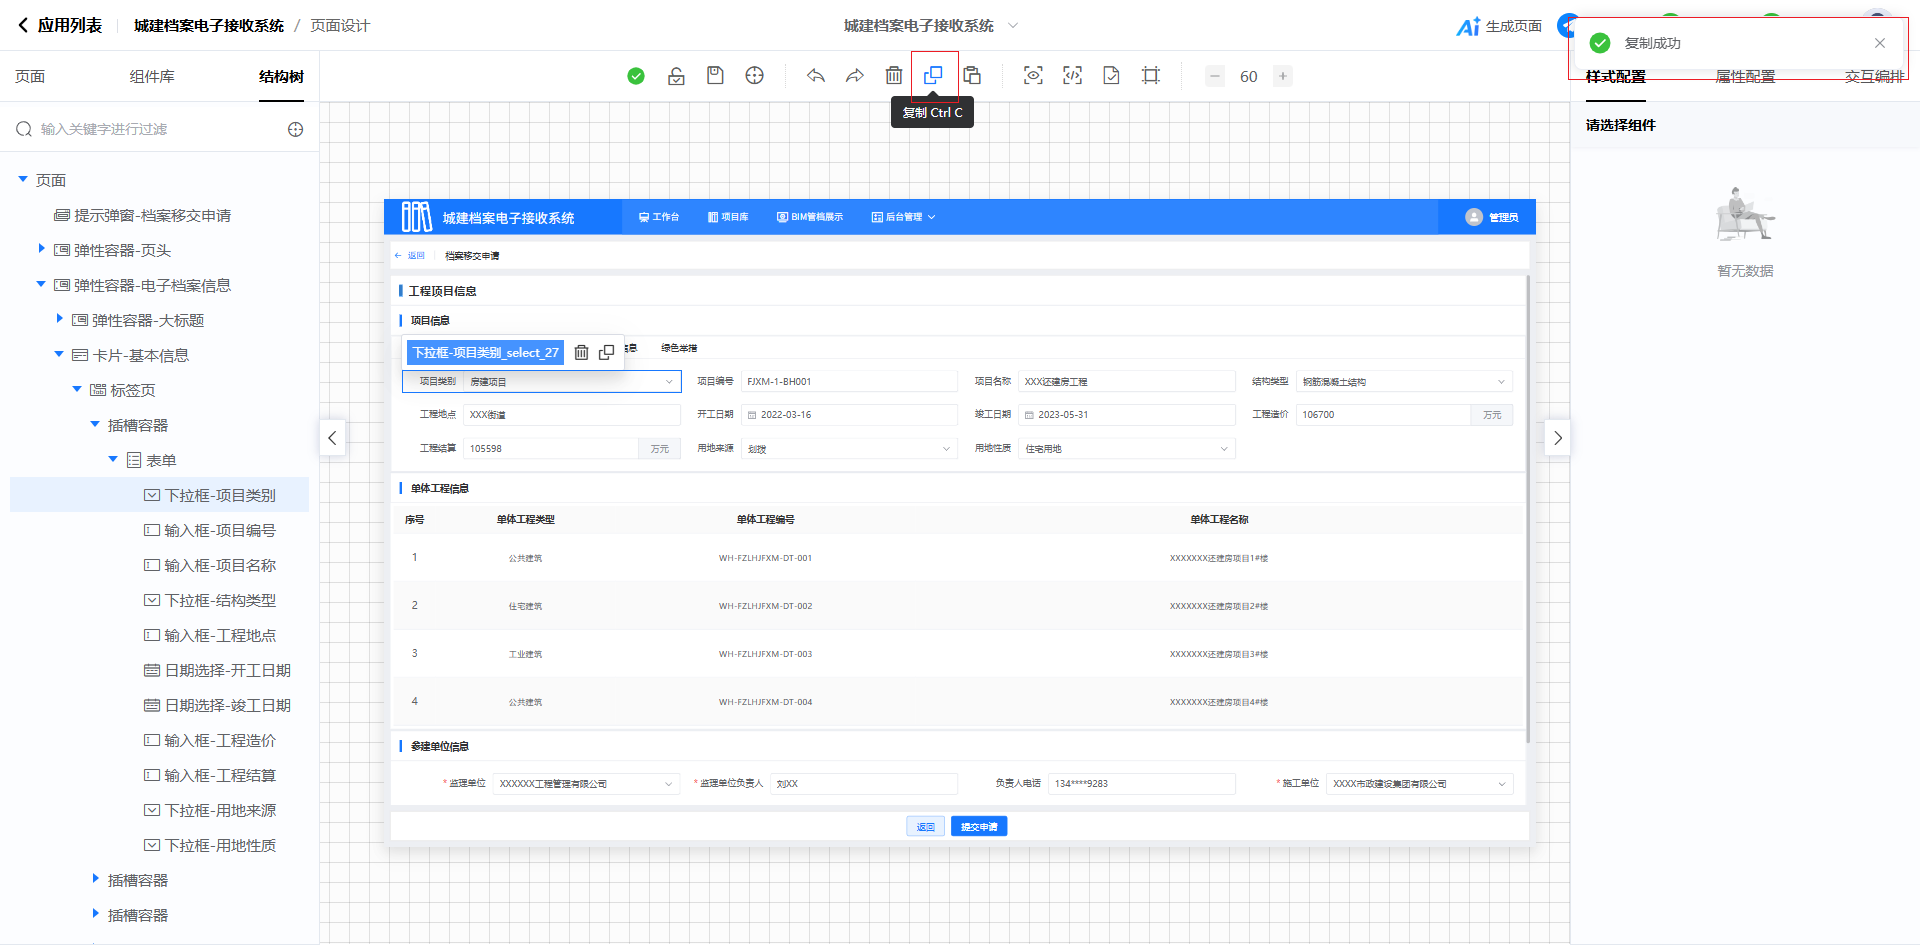Click the undo arrow icon
1920x945 pixels.
pyautogui.click(x=816, y=76)
